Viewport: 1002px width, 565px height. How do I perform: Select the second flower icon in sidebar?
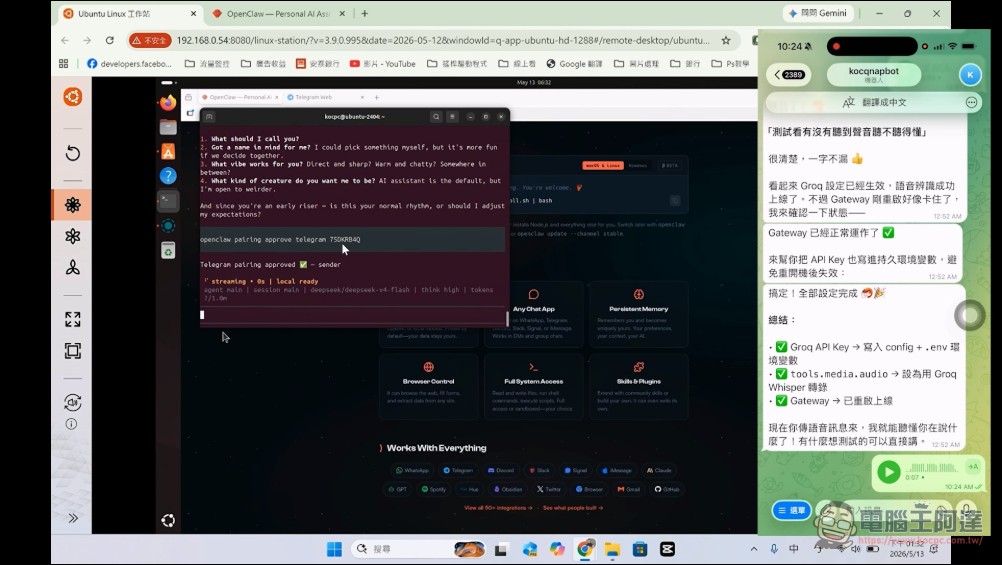(73, 236)
